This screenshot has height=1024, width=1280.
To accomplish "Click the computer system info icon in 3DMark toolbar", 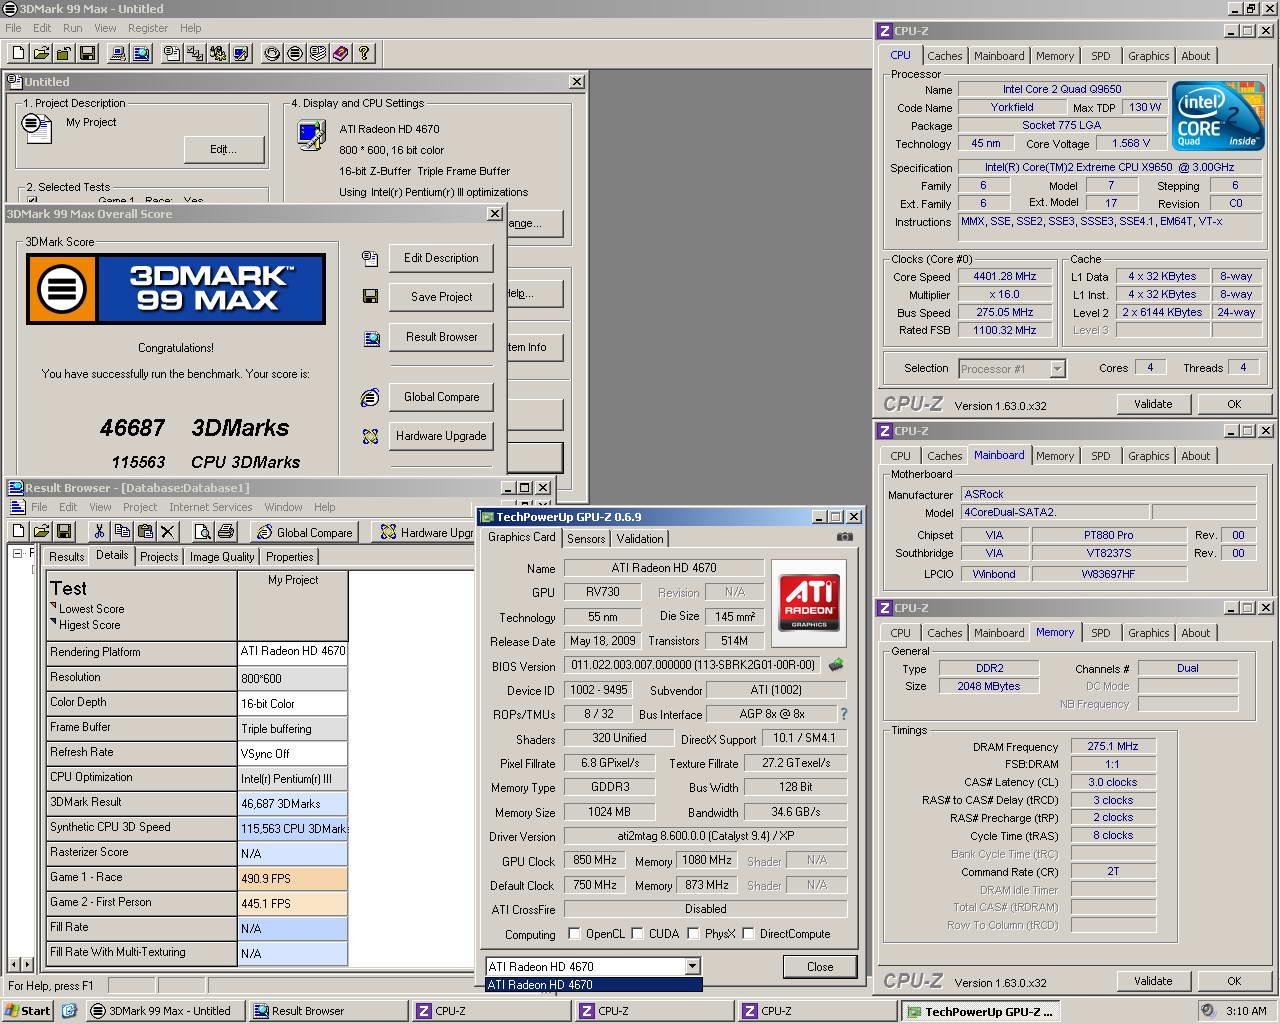I will click(x=117, y=53).
